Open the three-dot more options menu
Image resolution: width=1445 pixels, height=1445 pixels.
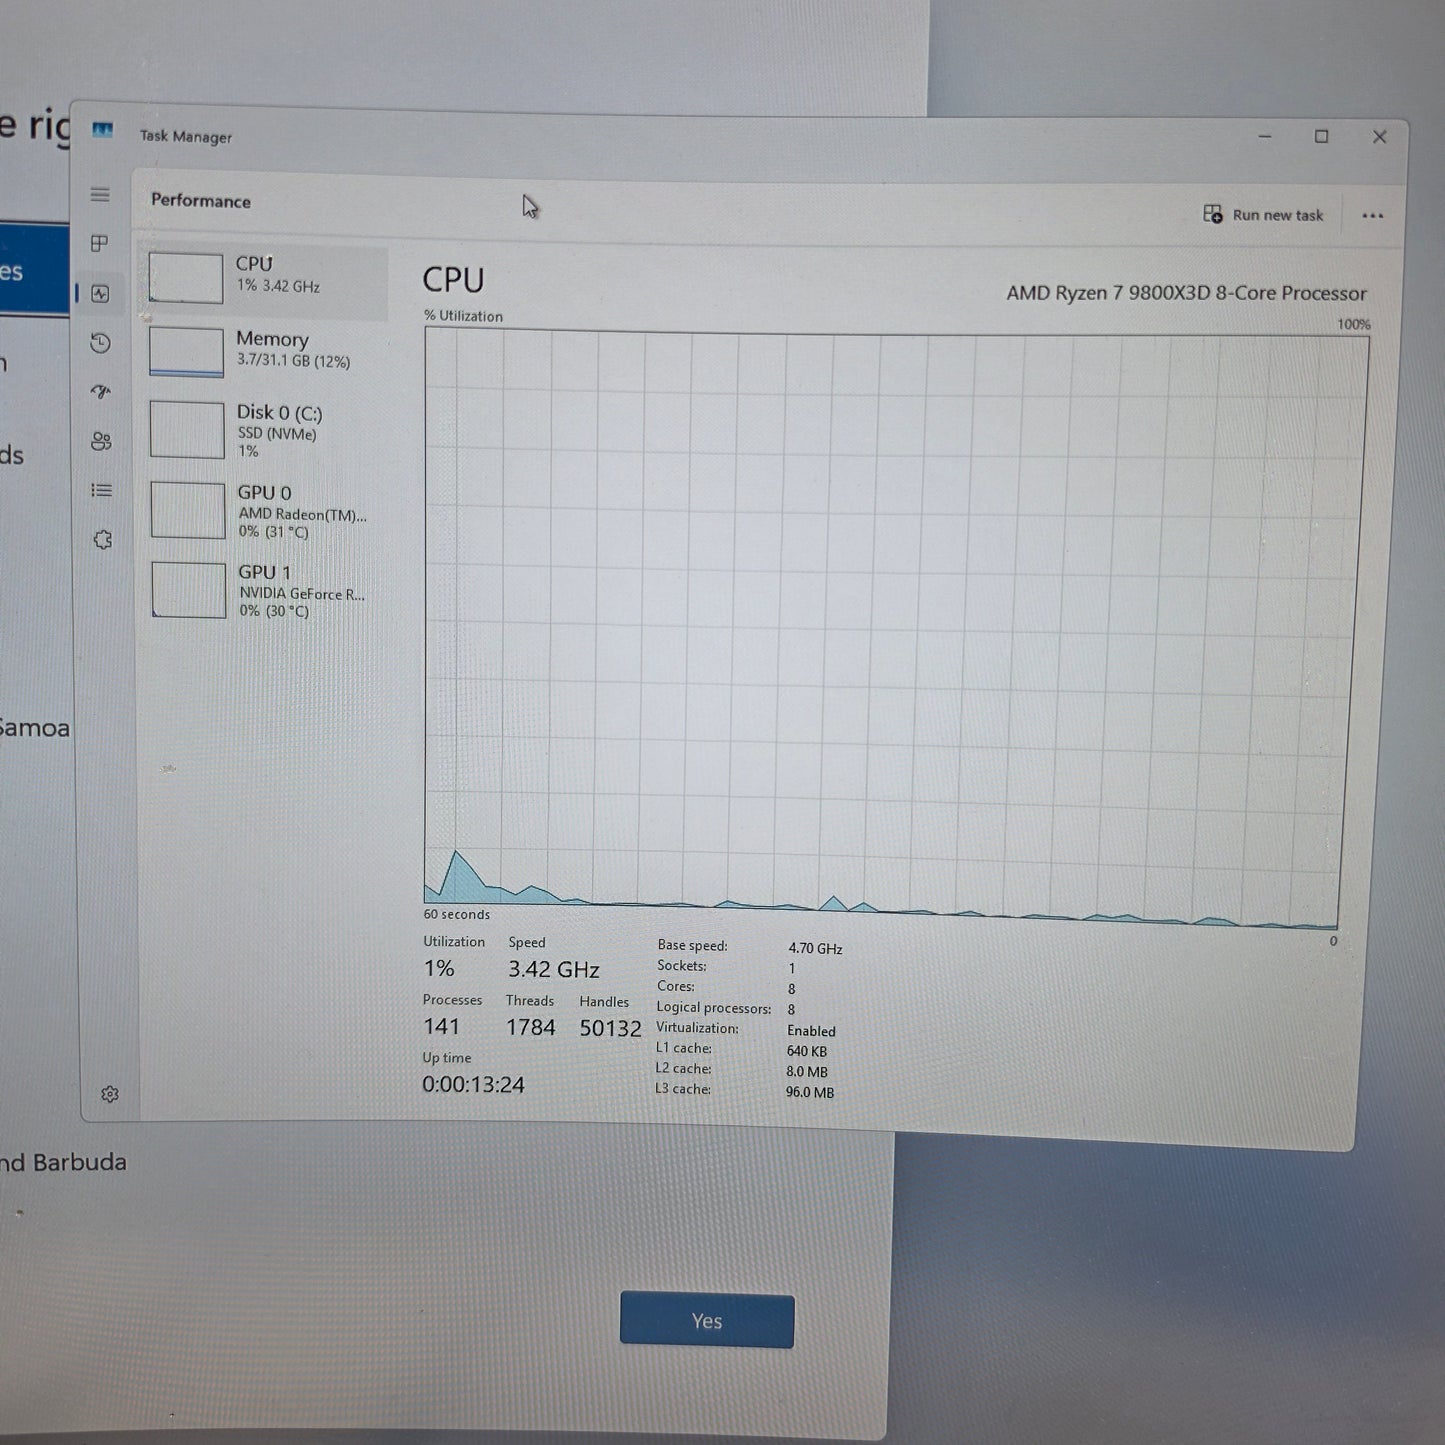point(1372,216)
